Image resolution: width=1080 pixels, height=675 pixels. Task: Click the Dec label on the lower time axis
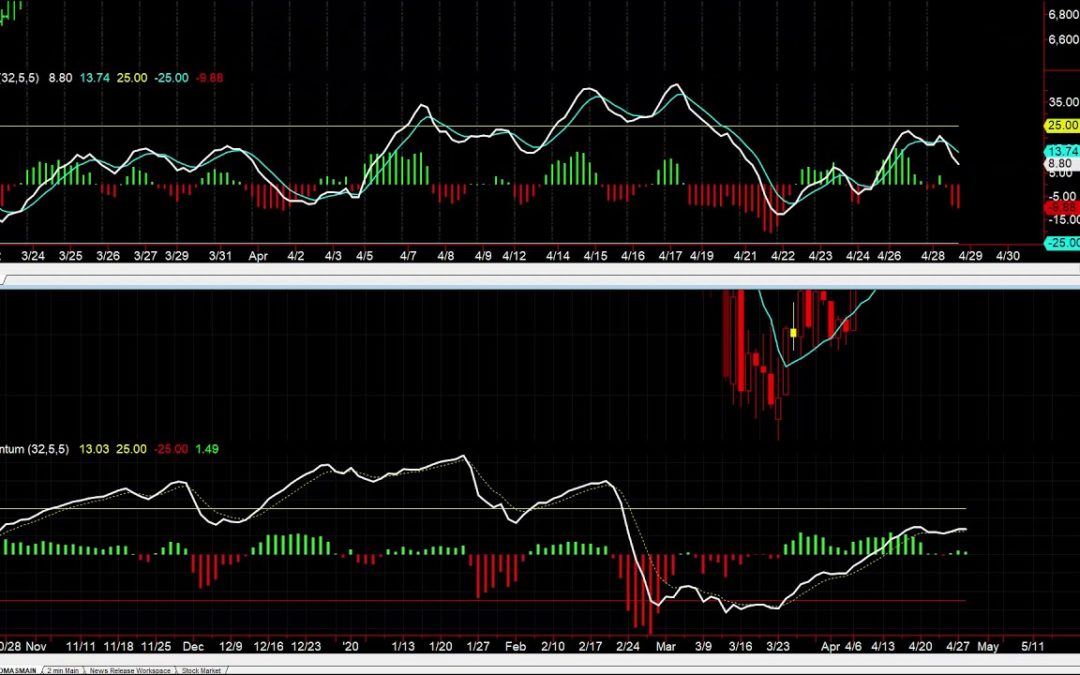click(194, 647)
